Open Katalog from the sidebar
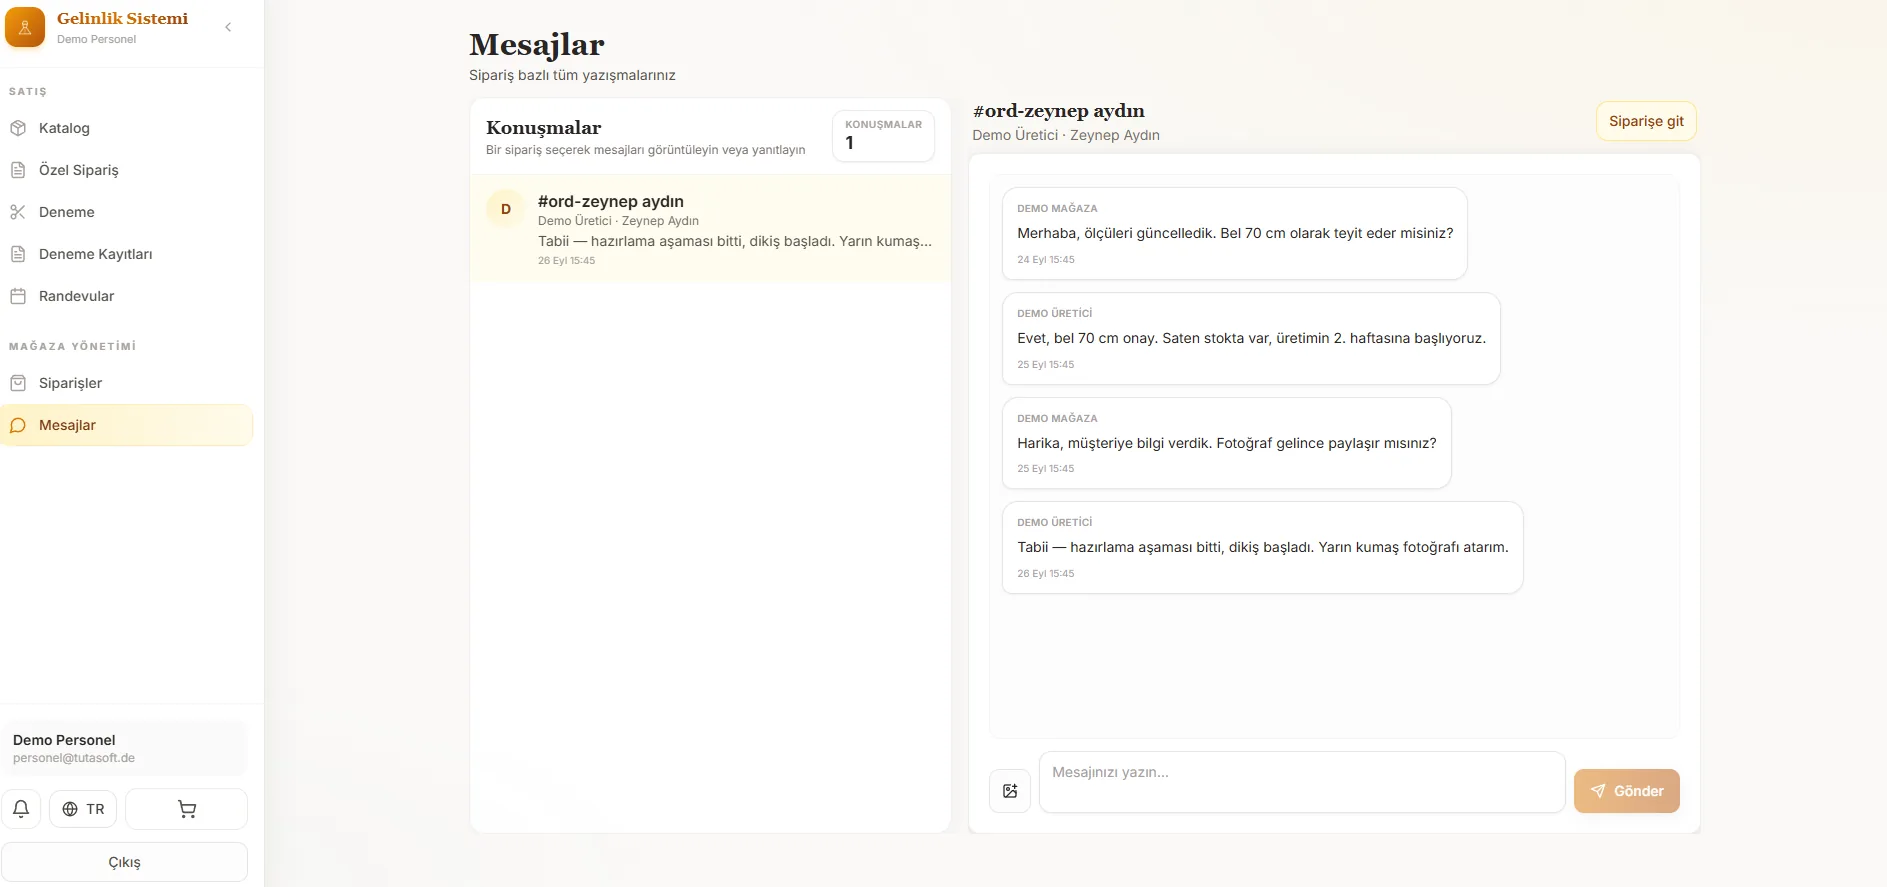 click(x=126, y=128)
